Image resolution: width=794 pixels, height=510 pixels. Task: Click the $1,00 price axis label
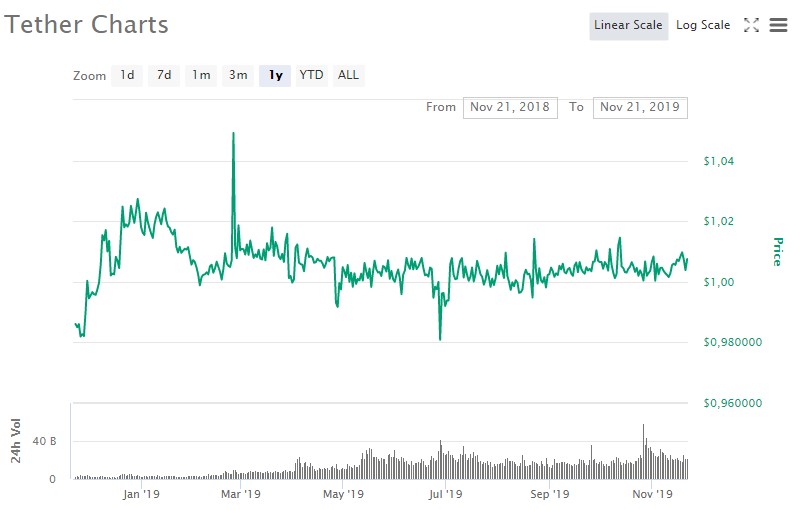click(719, 282)
